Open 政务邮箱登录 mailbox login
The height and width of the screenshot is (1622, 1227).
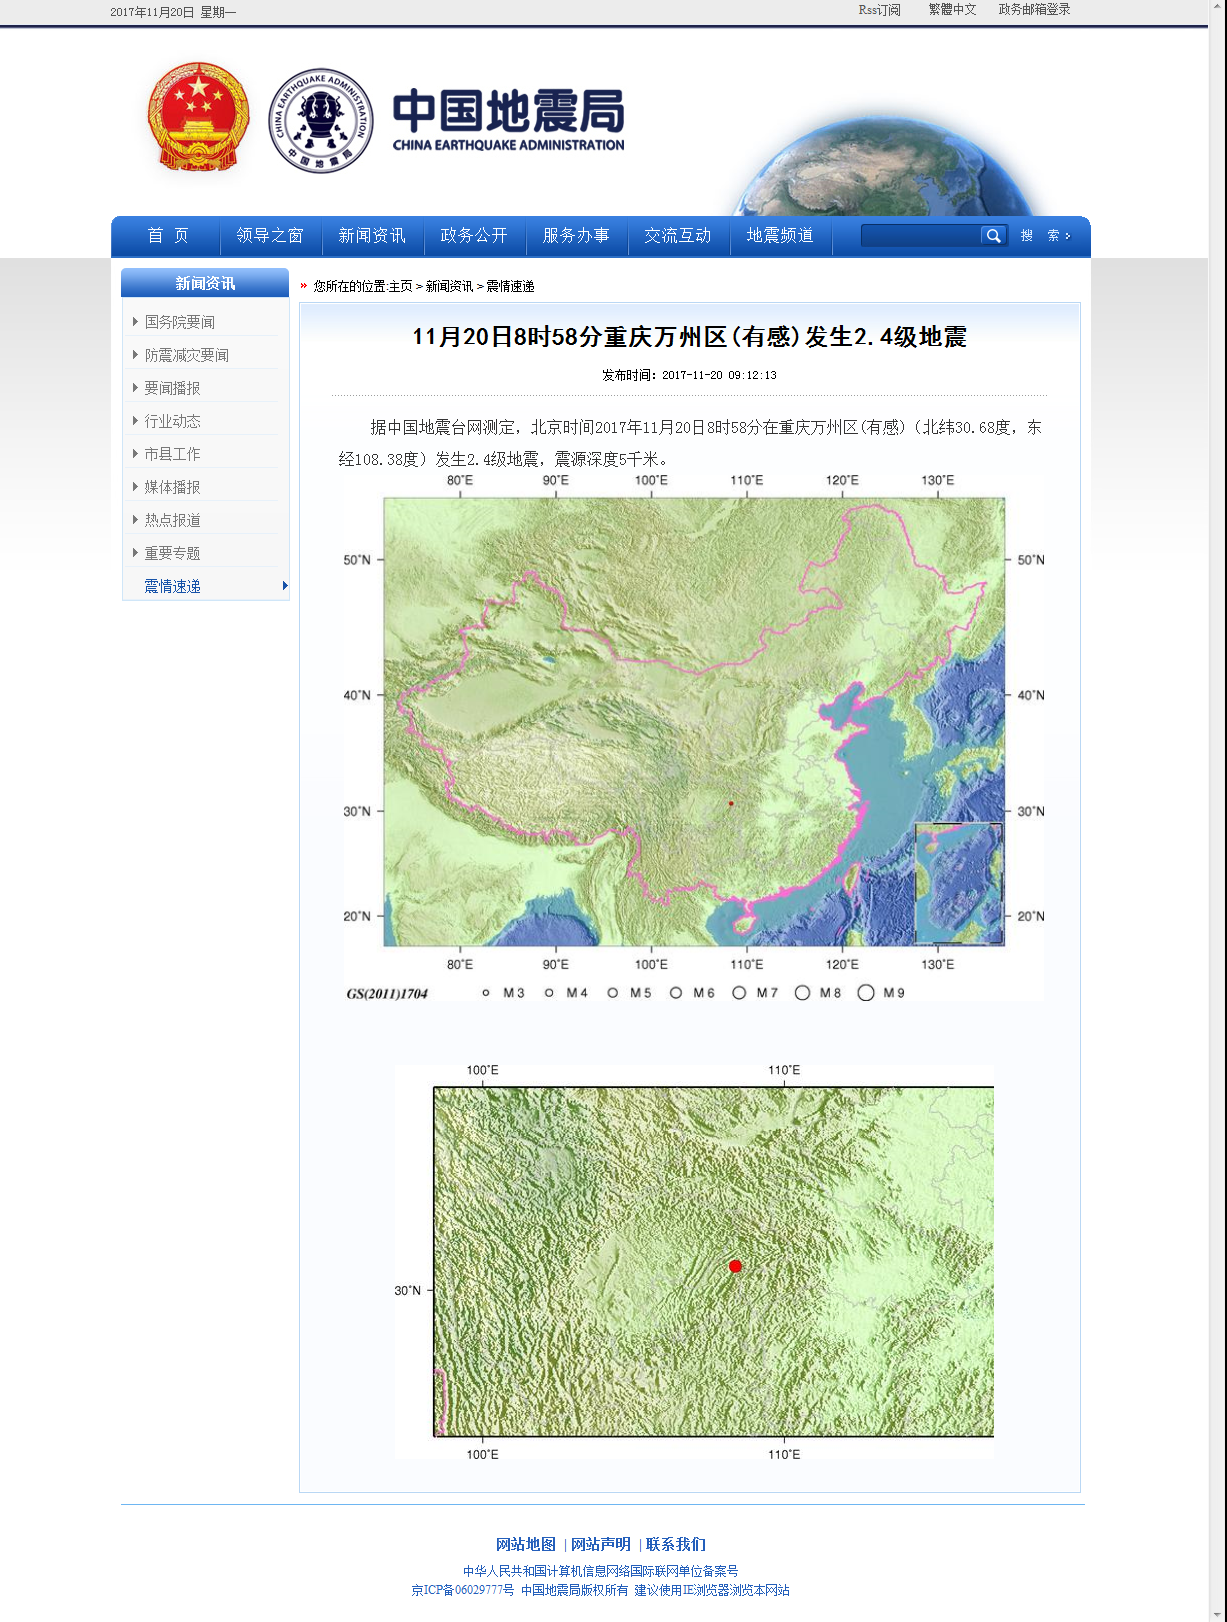pos(1034,10)
